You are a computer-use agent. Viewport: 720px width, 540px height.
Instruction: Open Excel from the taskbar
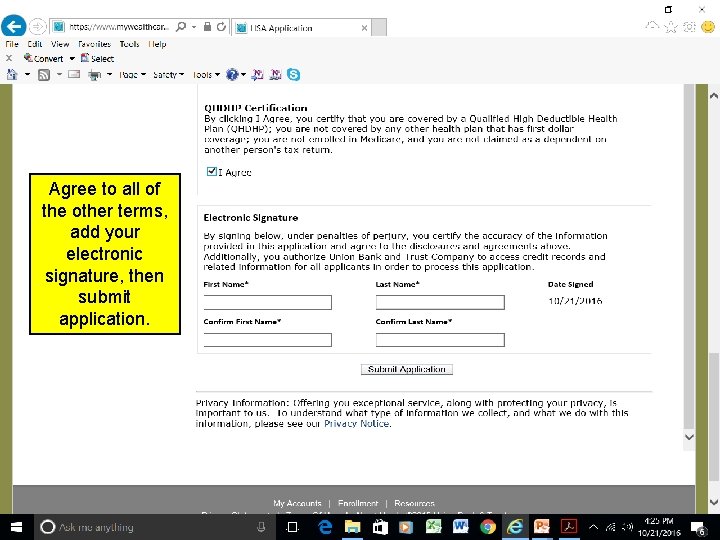(433, 527)
